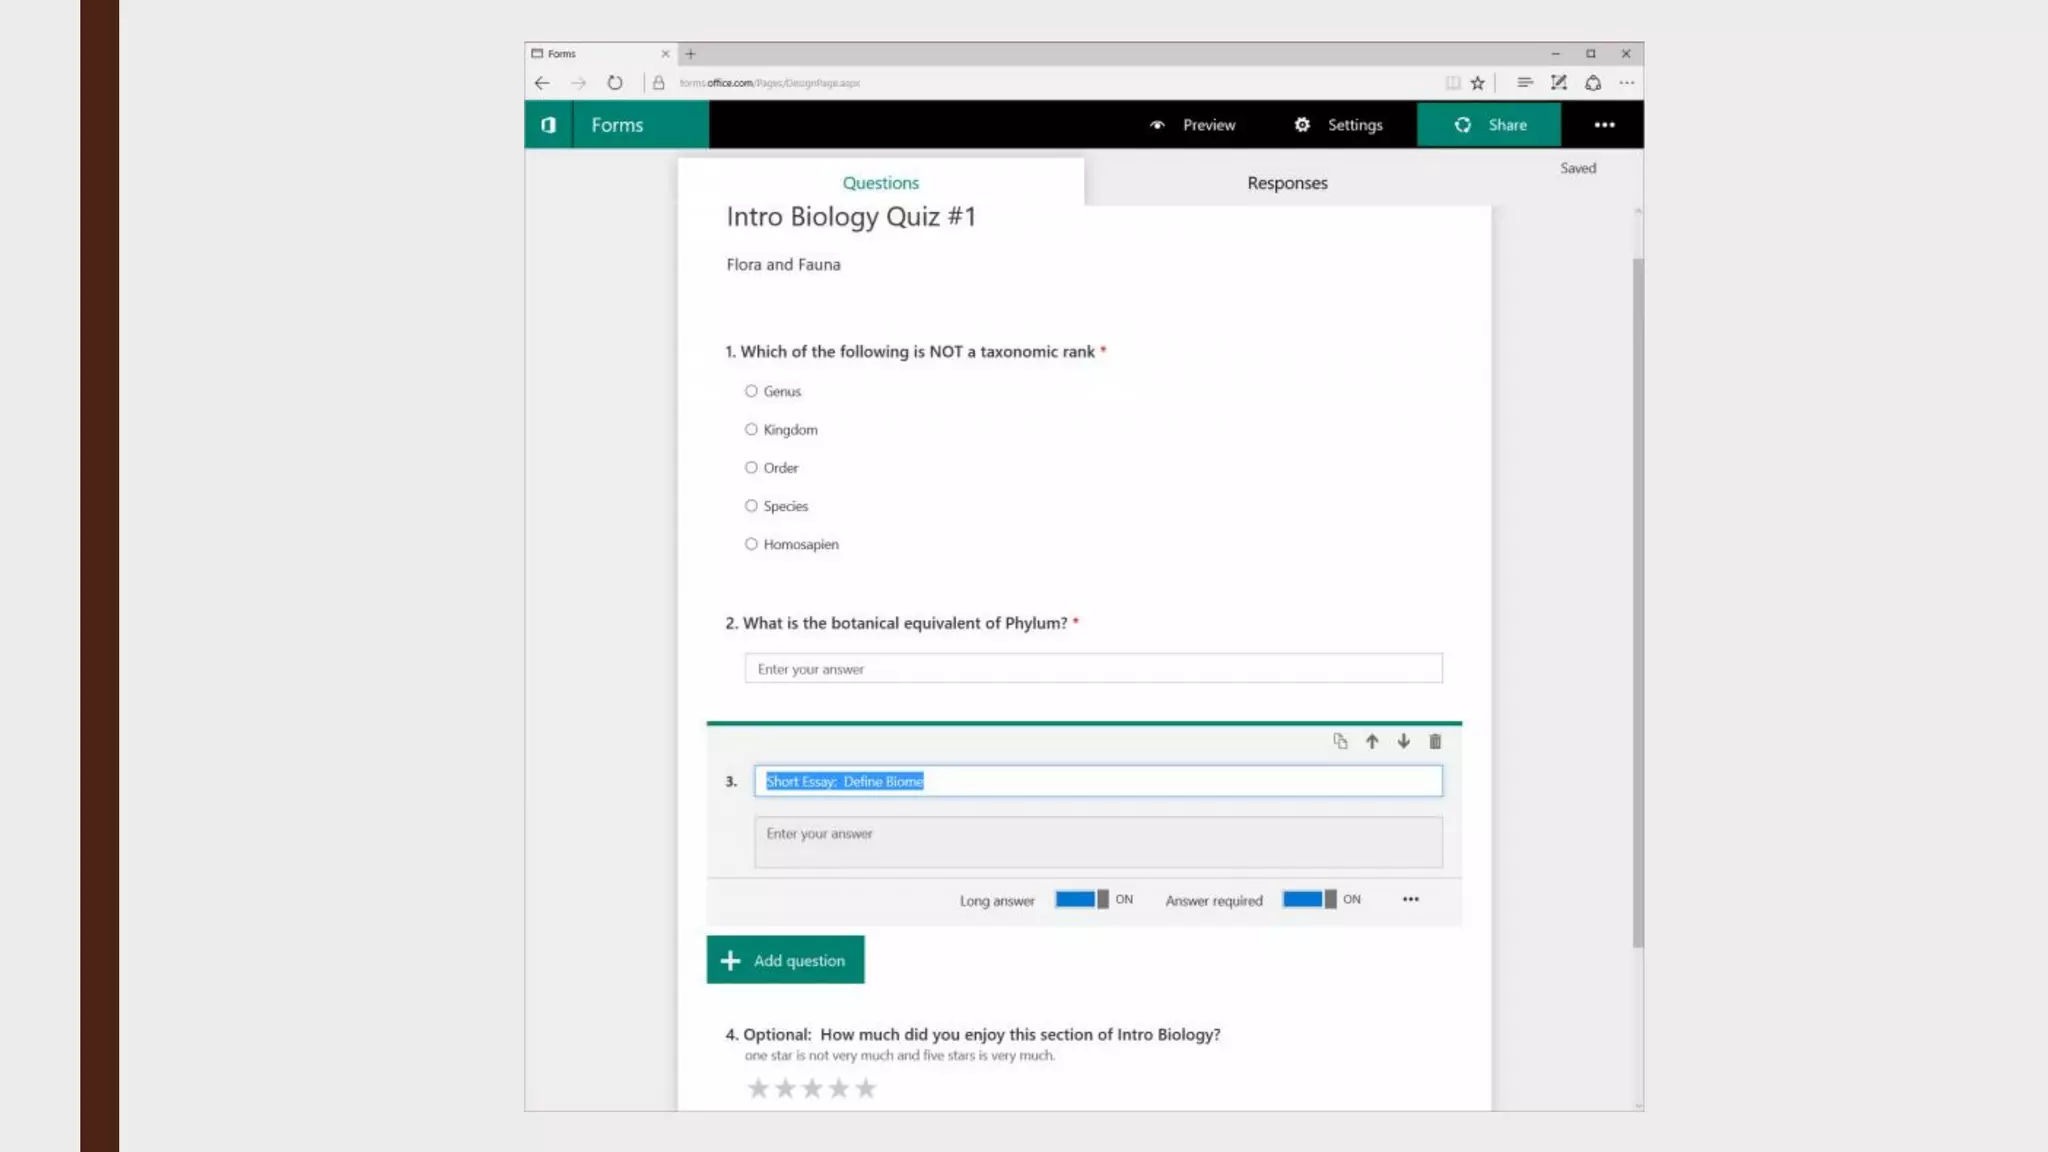Click browser back arrow
This screenshot has height=1152, width=2048.
pos(542,83)
